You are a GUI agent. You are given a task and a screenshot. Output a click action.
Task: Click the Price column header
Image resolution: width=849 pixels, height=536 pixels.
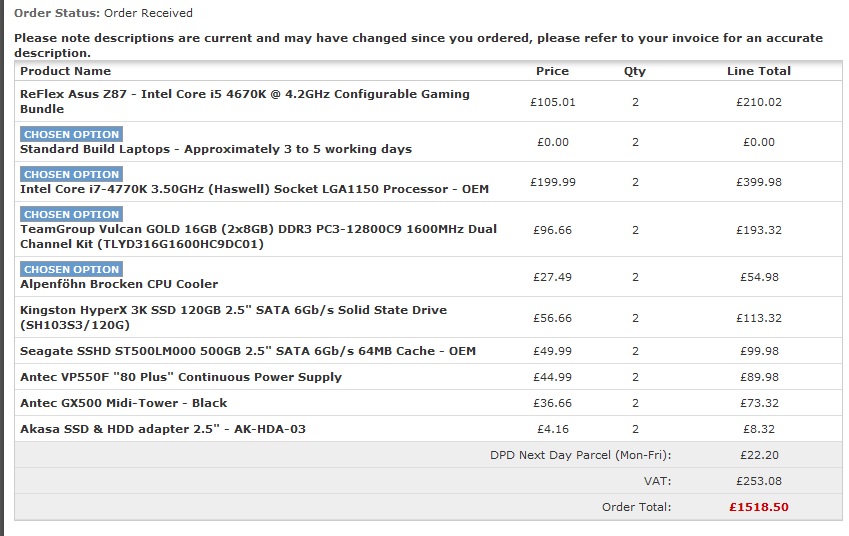point(552,71)
